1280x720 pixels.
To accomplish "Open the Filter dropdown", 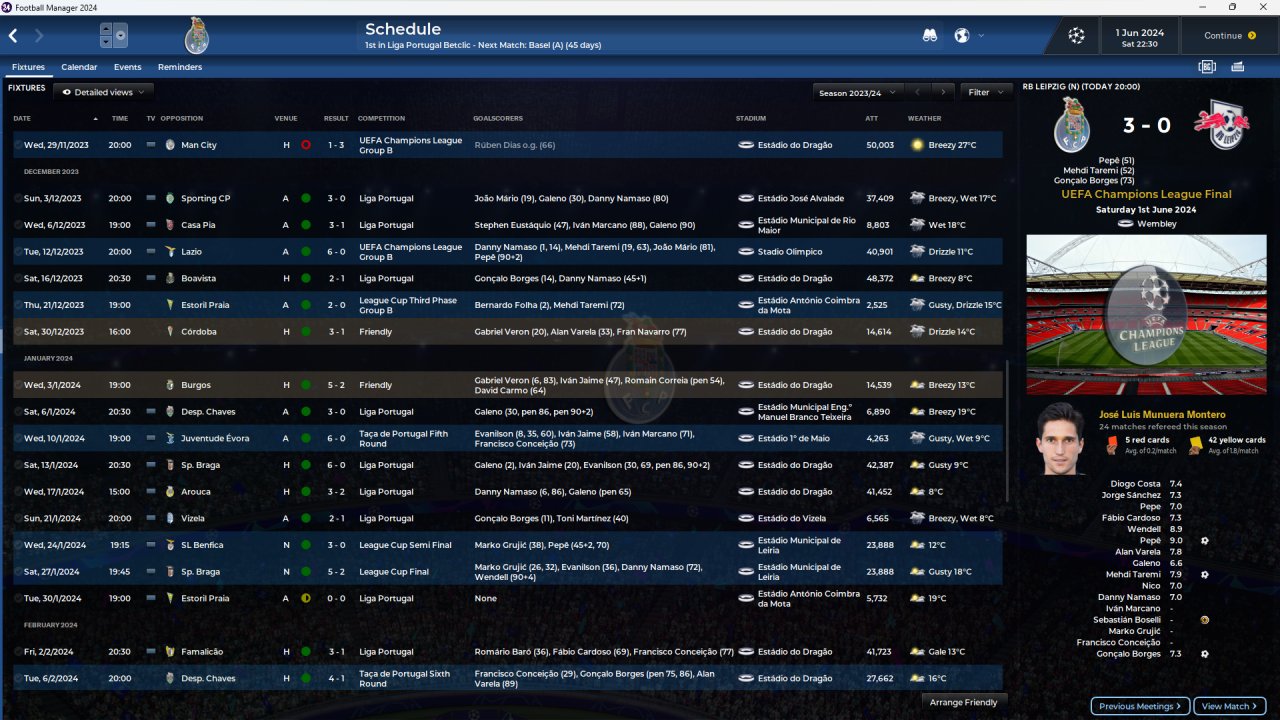I will pyautogui.click(x=986, y=92).
